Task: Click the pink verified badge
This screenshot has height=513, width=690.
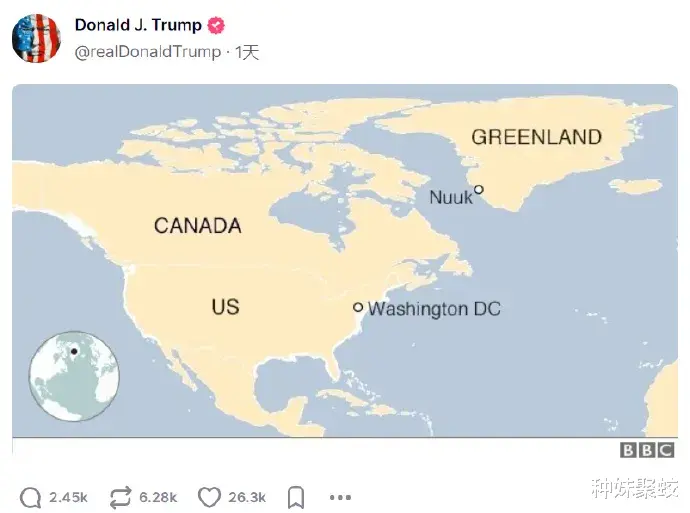Action: (215, 25)
